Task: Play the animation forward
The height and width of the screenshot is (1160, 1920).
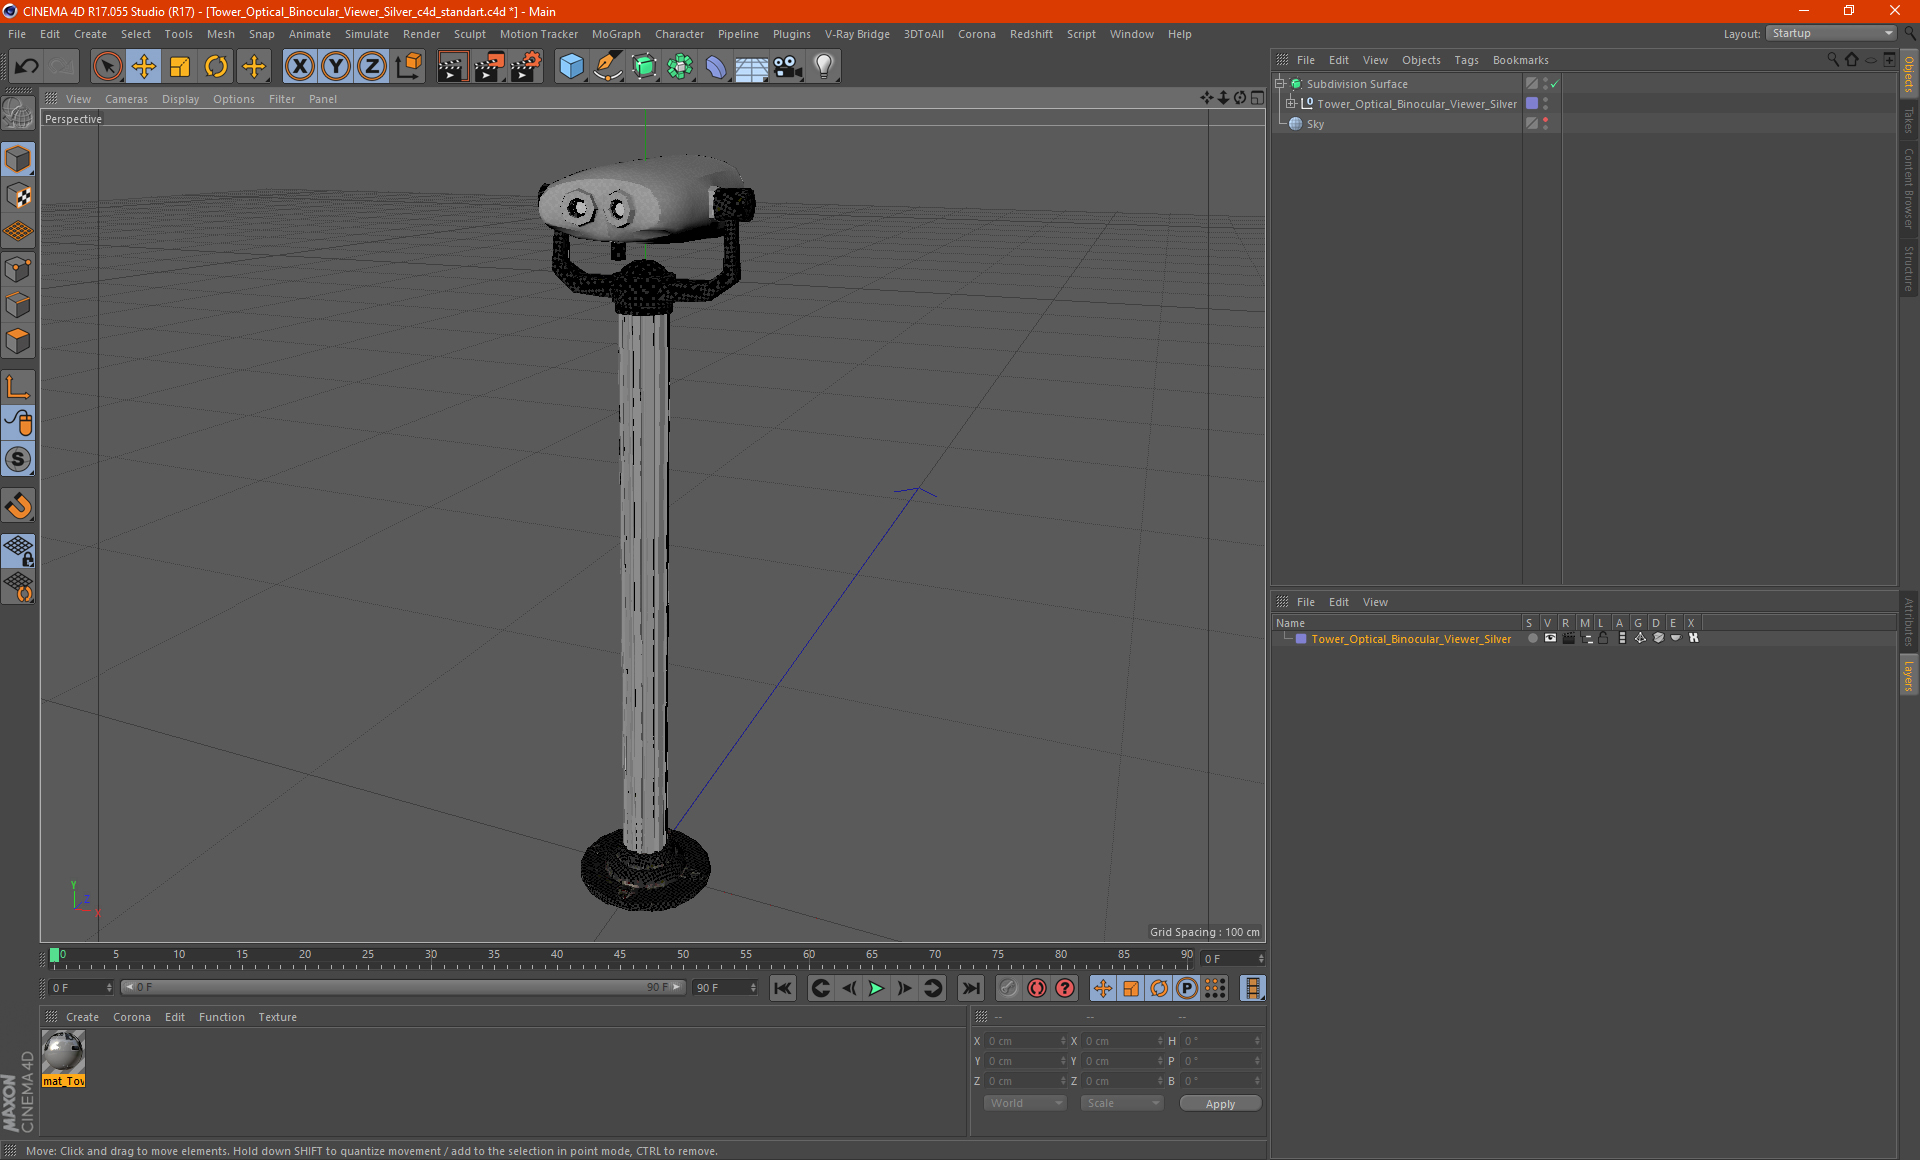Action: (876, 988)
